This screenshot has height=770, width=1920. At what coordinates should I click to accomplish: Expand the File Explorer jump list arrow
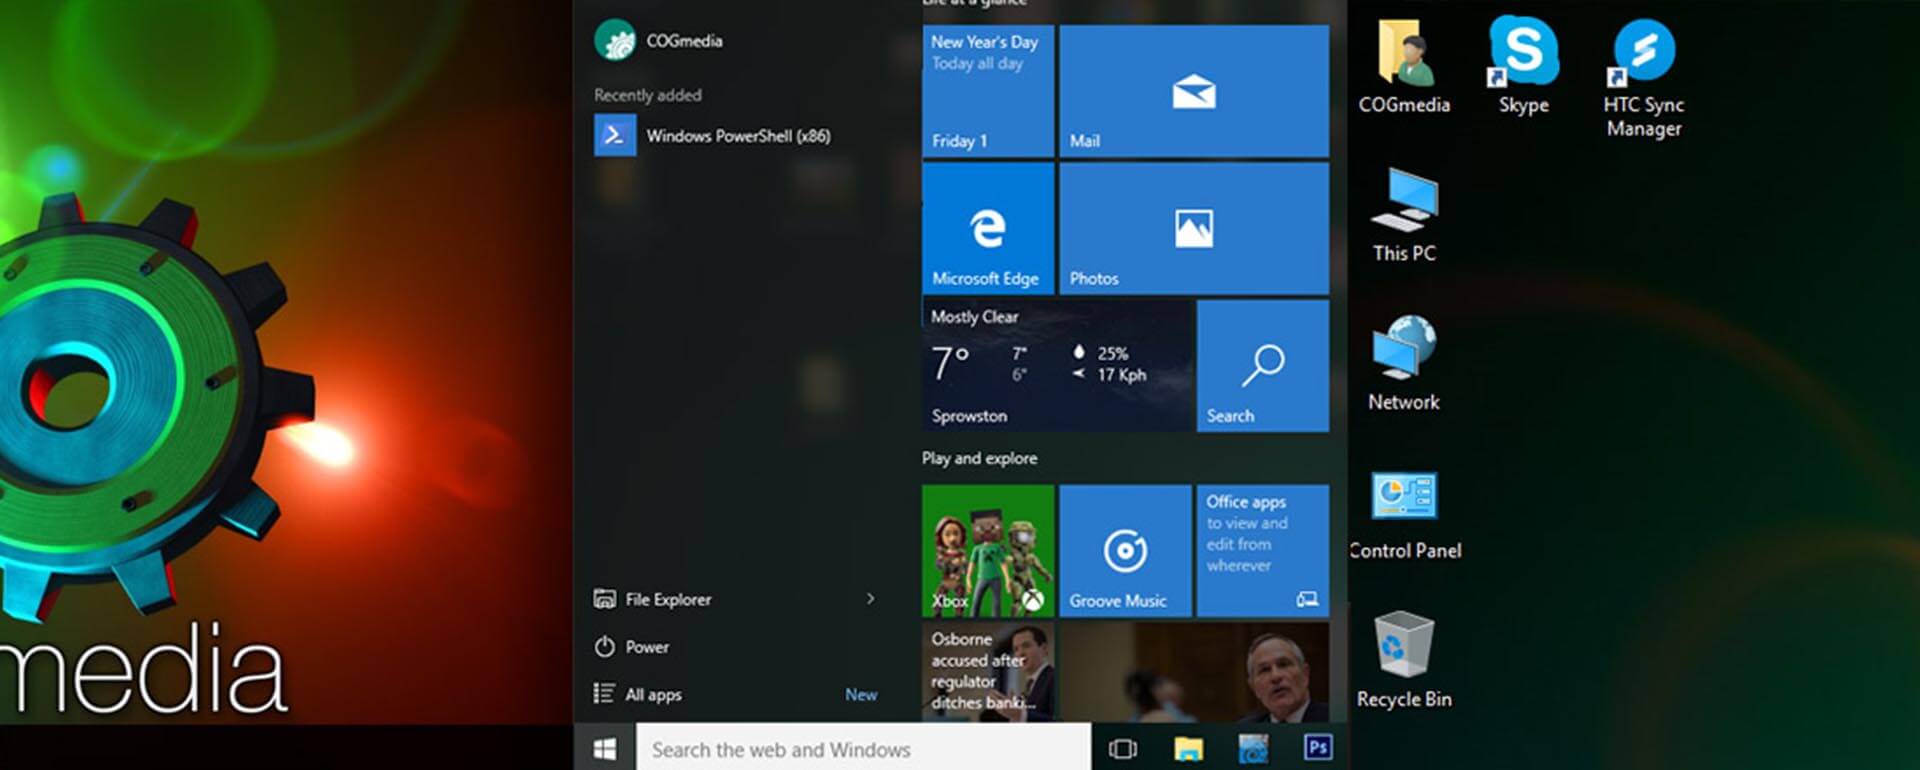(870, 599)
